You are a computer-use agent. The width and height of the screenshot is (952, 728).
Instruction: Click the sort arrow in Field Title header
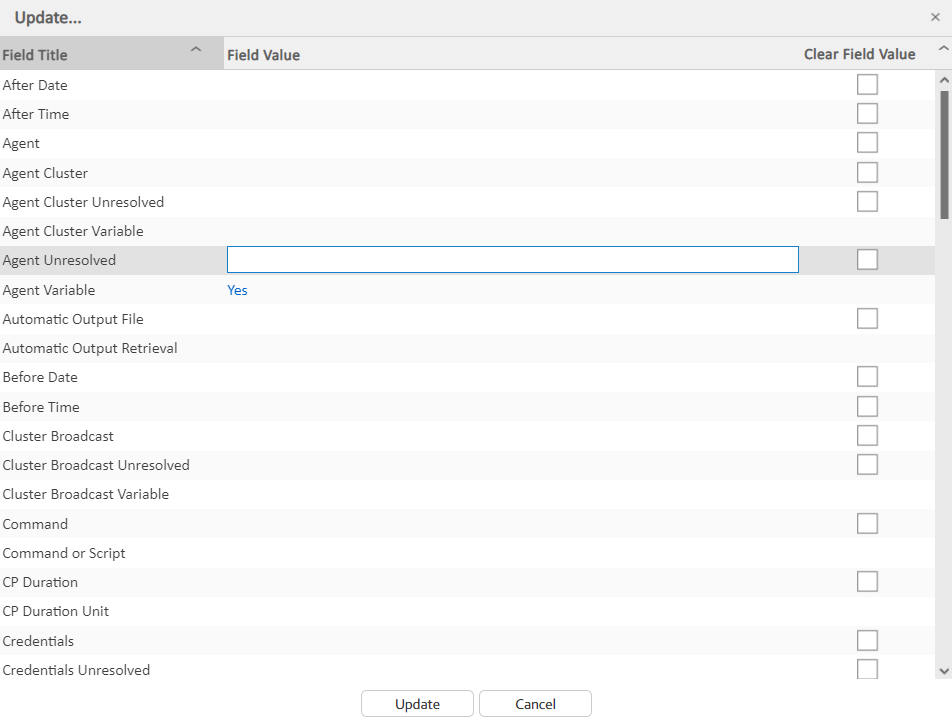coord(196,50)
